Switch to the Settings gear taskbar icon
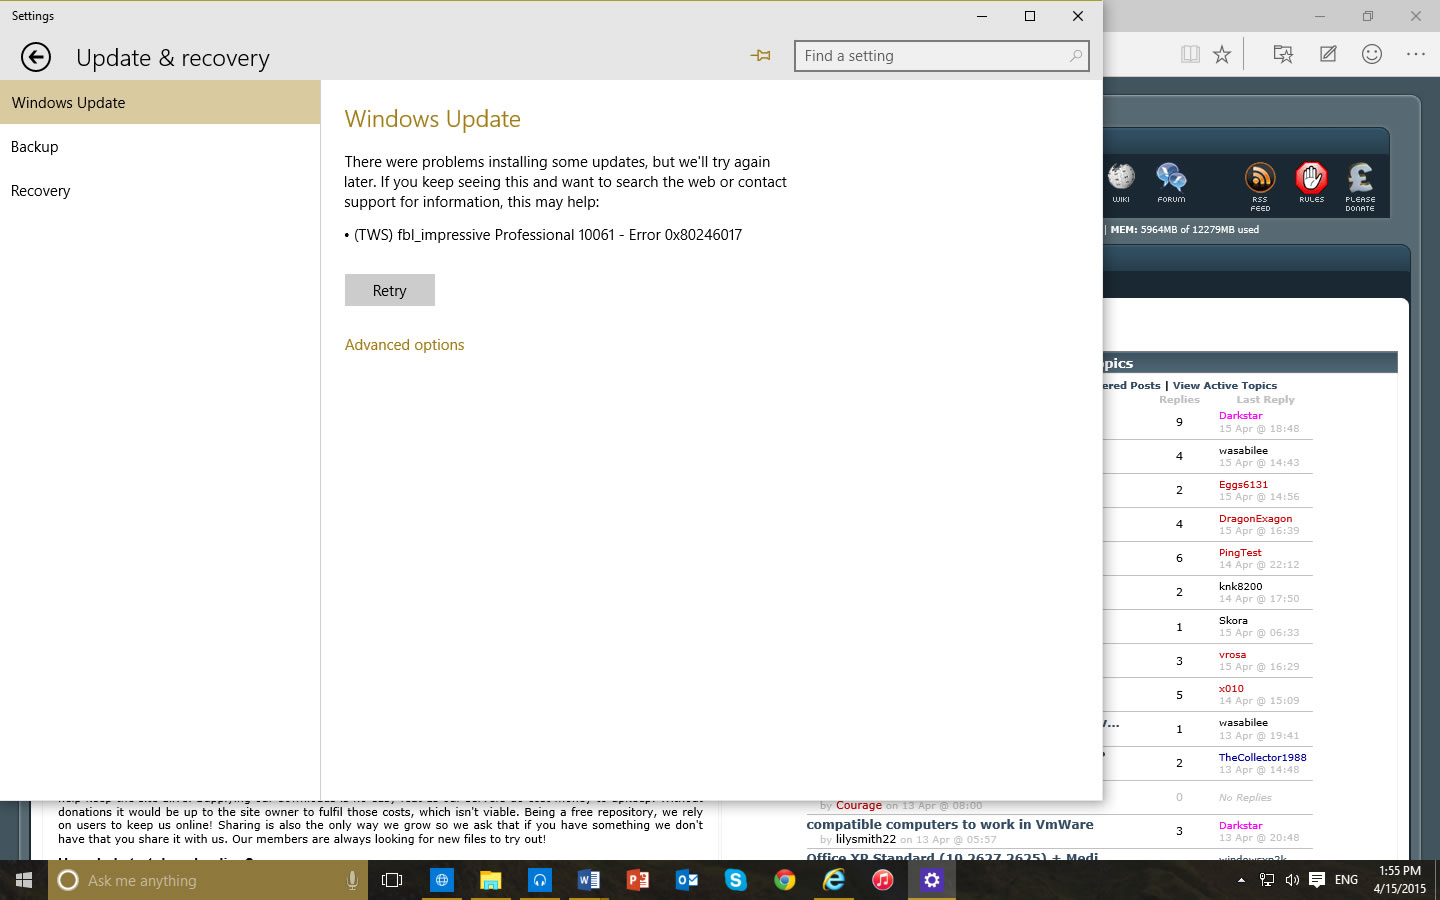 (931, 880)
